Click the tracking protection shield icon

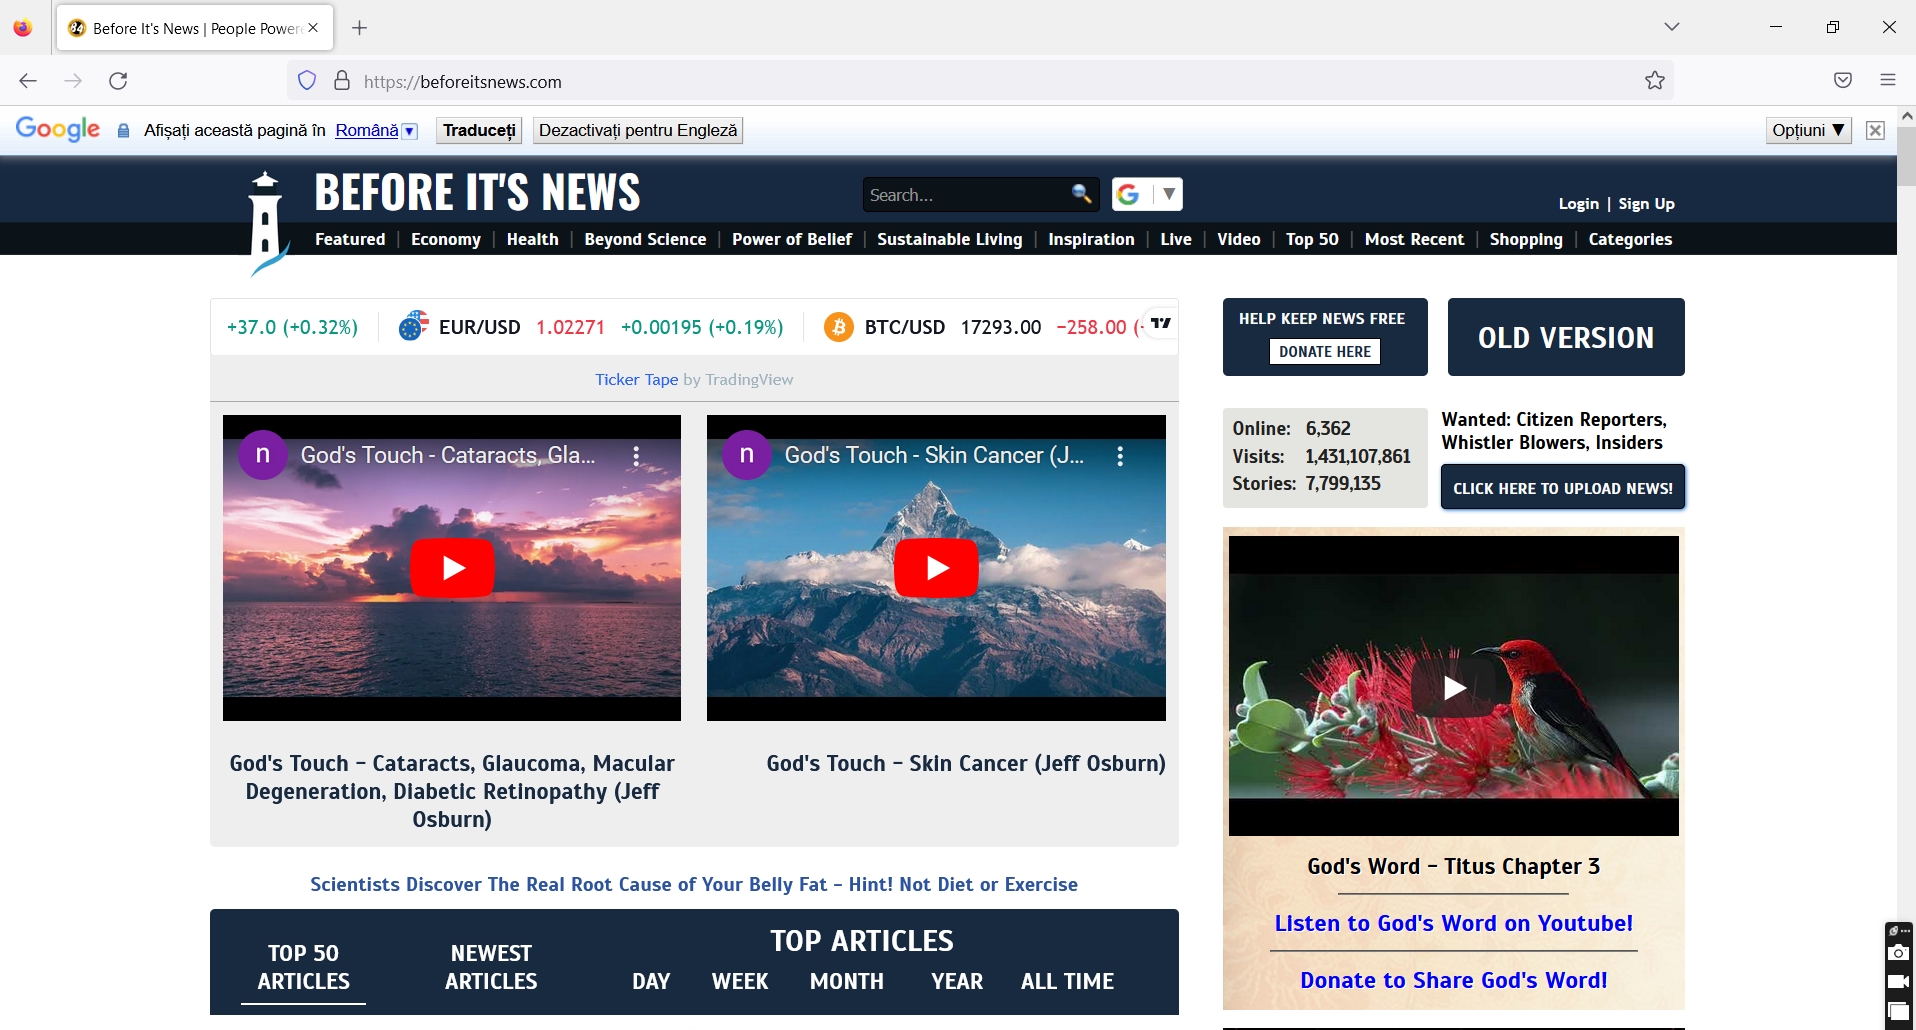(x=306, y=81)
